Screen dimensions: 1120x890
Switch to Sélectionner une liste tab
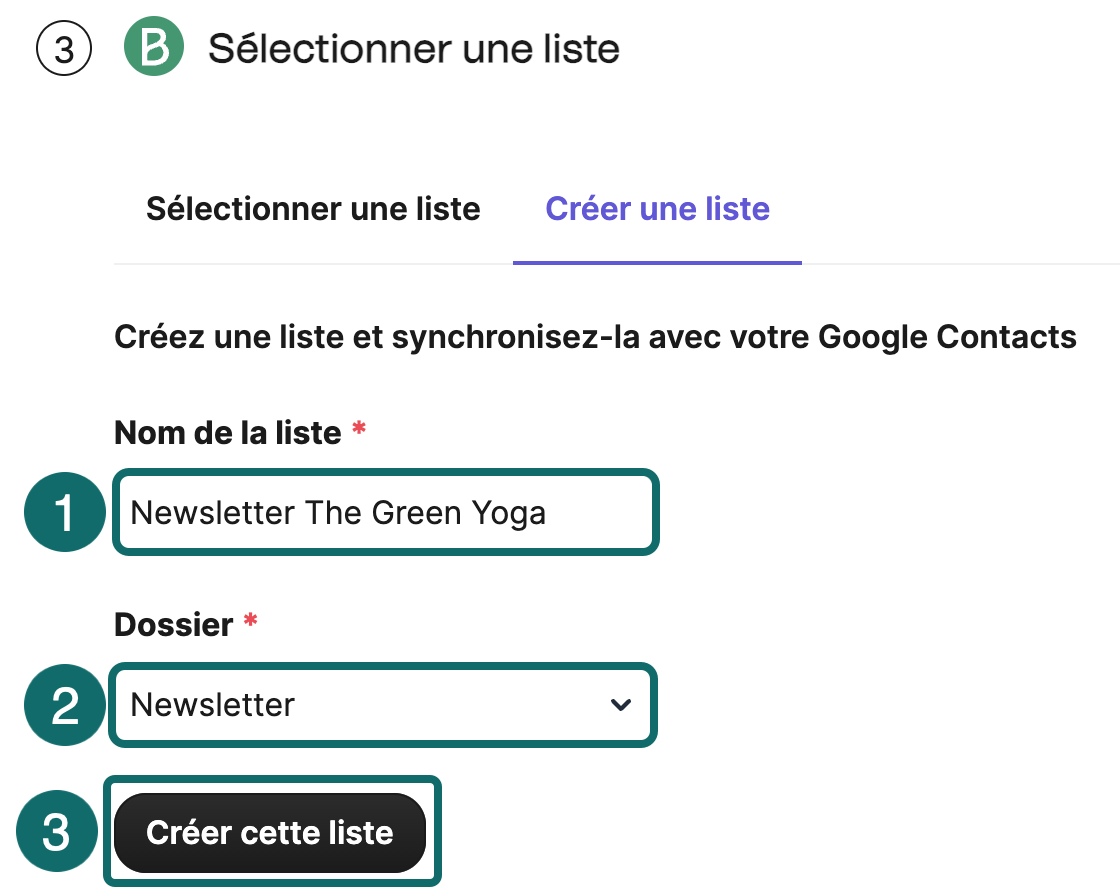pos(313,209)
